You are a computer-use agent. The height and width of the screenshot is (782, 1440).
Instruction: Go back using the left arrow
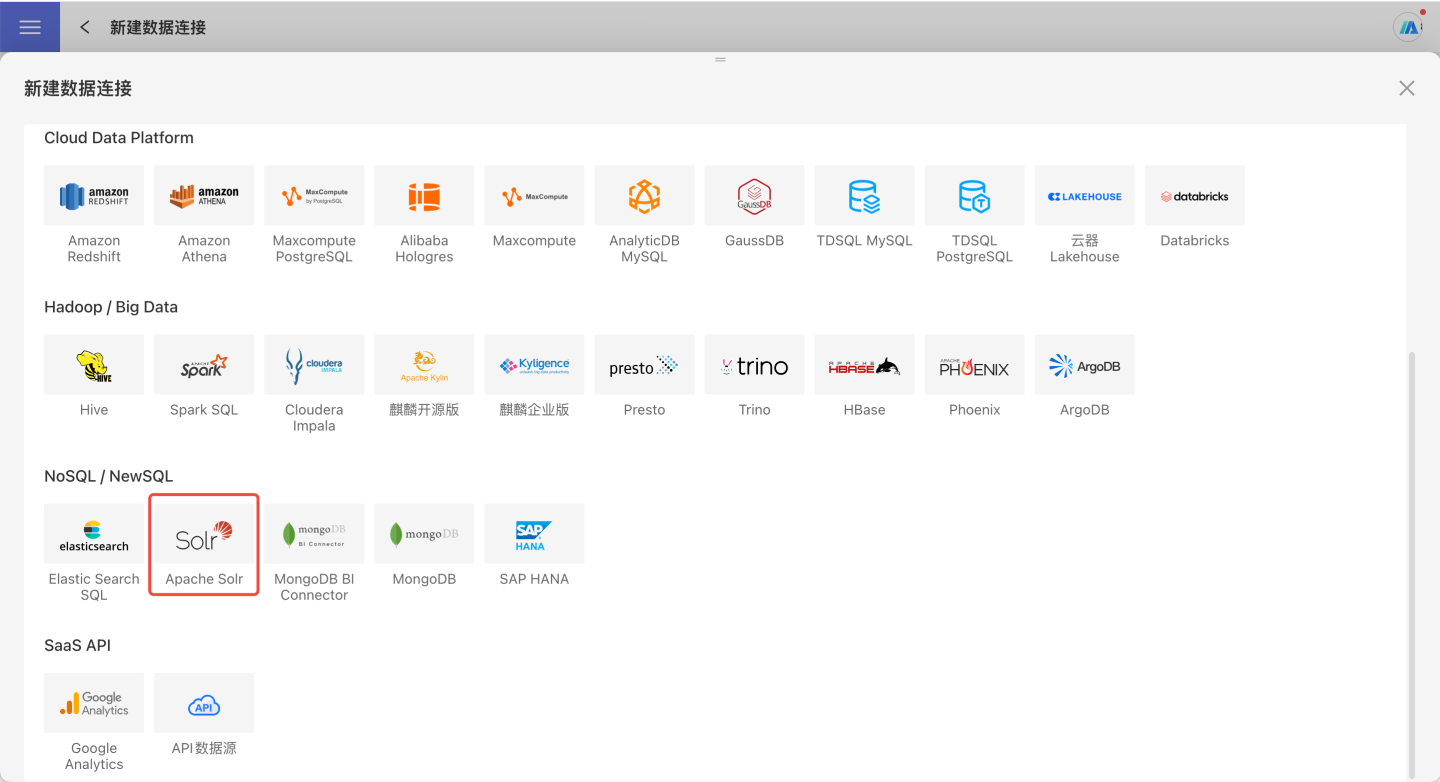click(85, 27)
